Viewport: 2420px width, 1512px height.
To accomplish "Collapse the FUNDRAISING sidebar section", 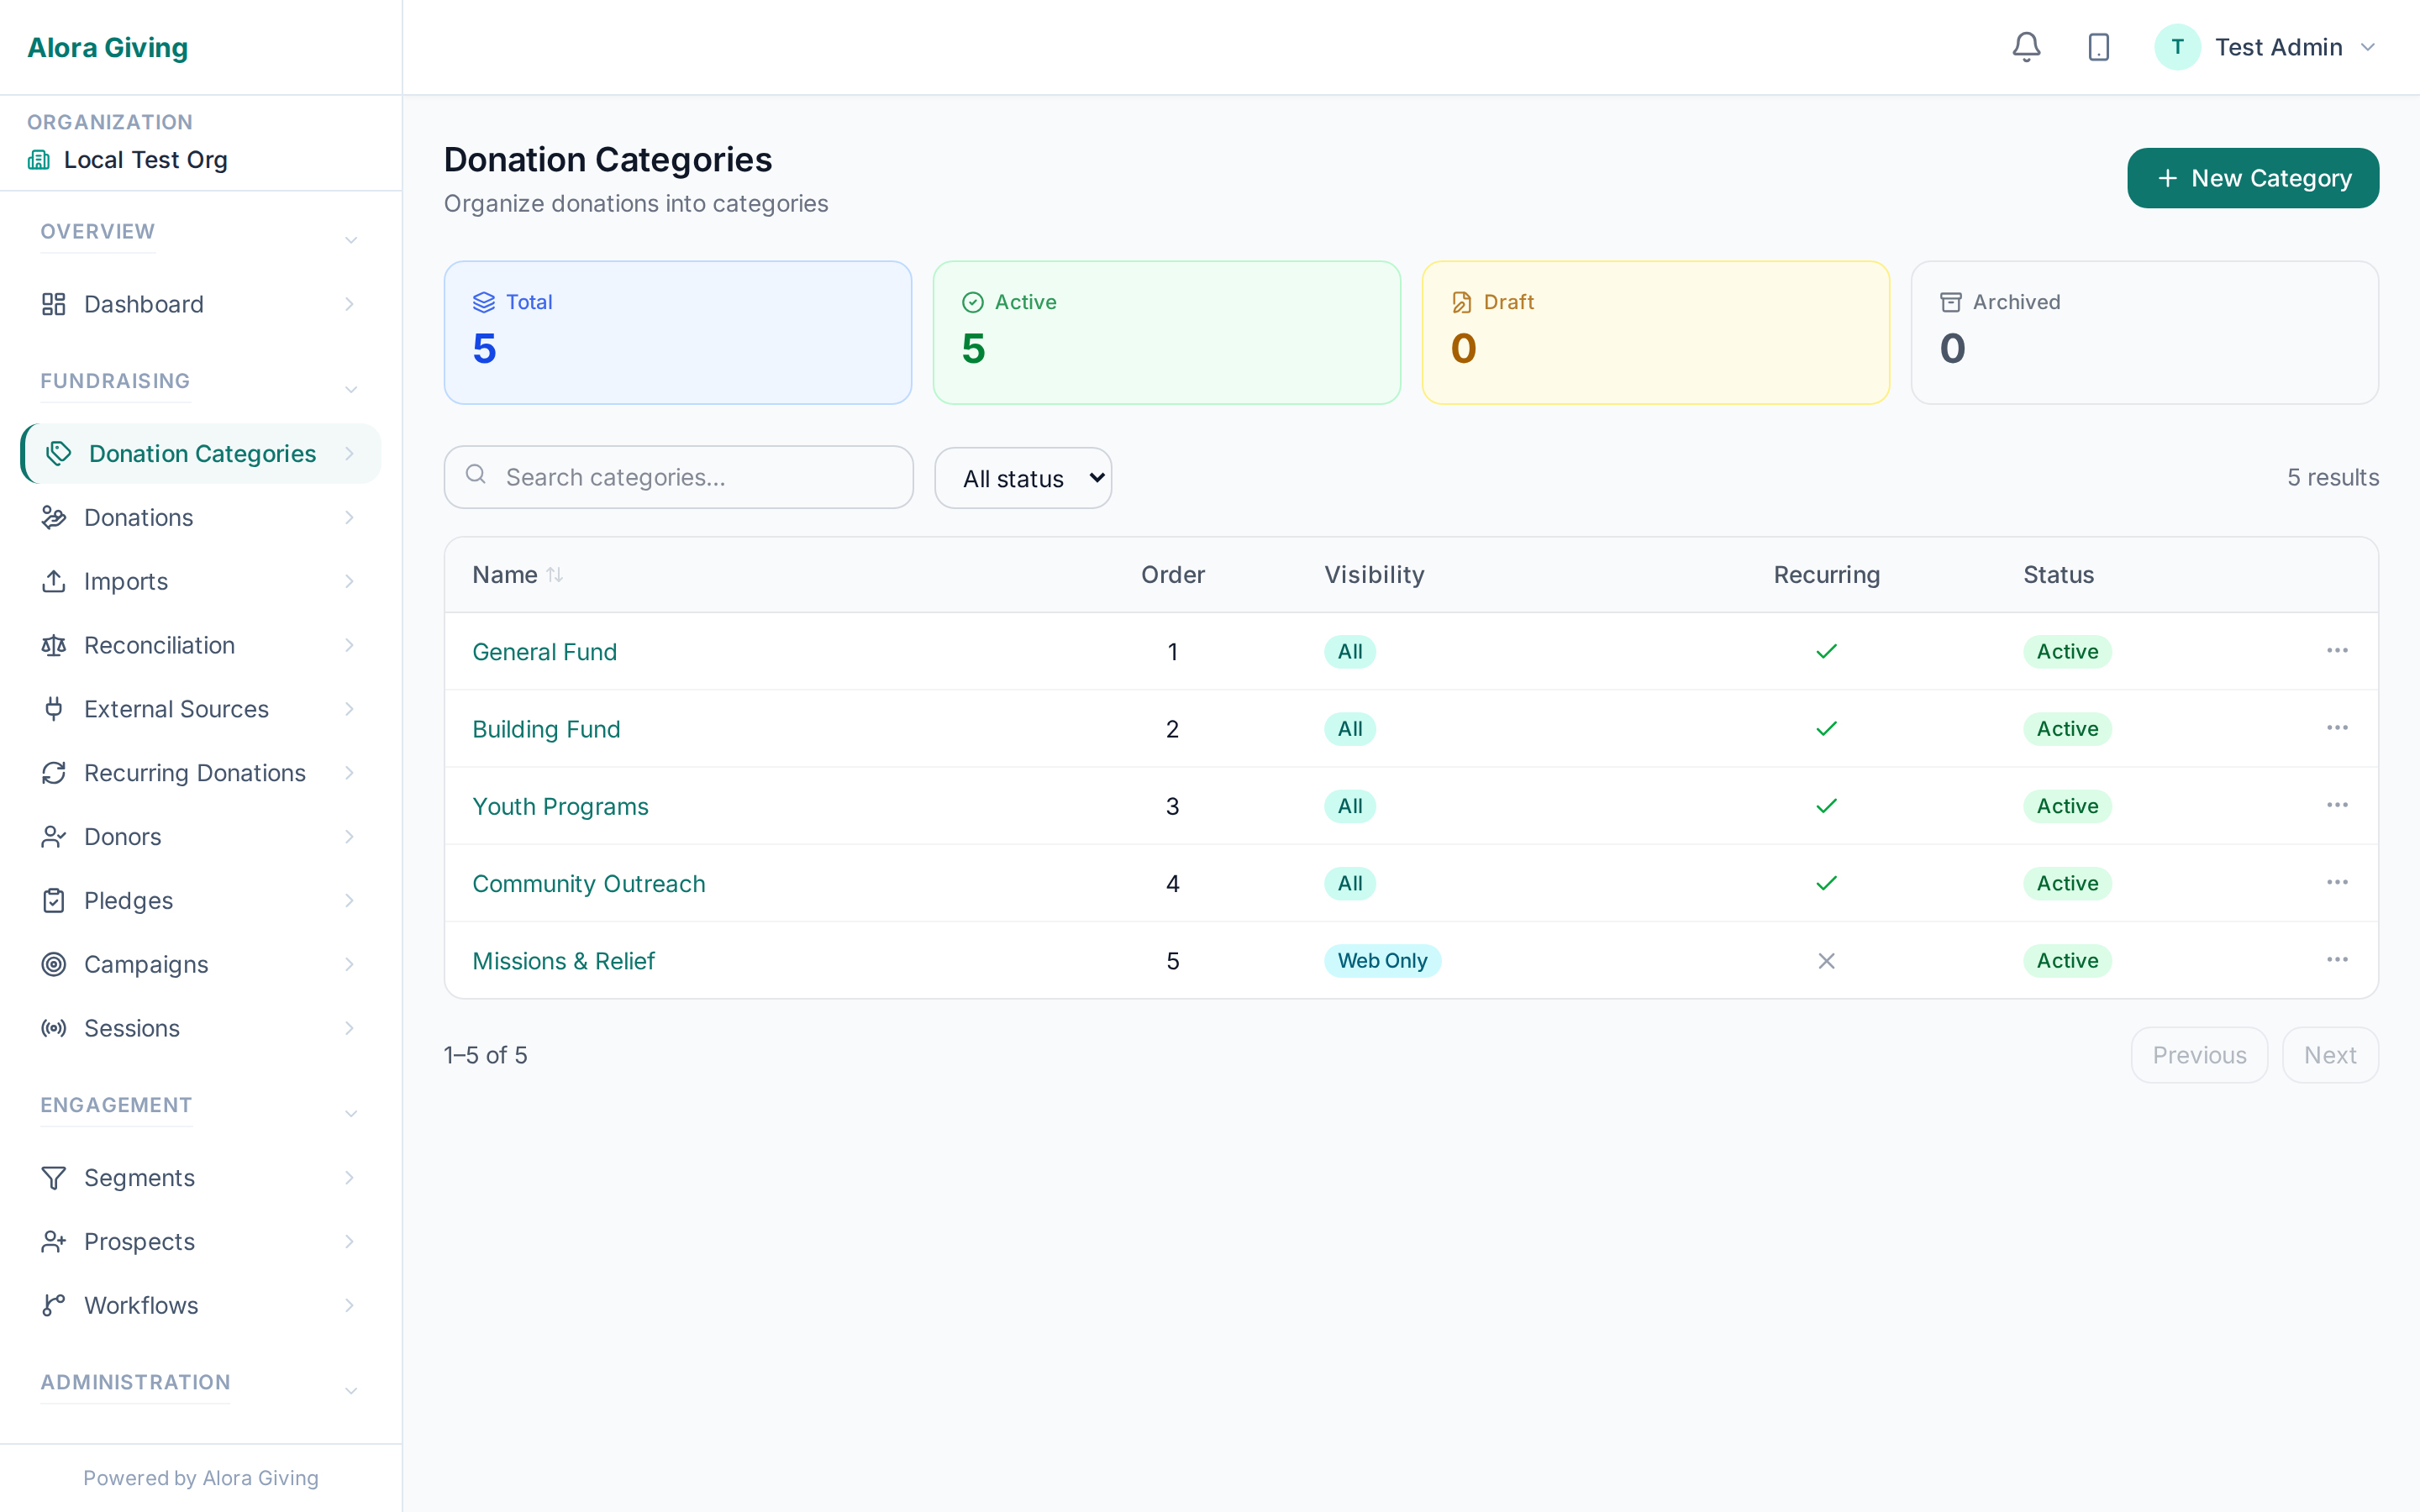I will tap(350, 389).
